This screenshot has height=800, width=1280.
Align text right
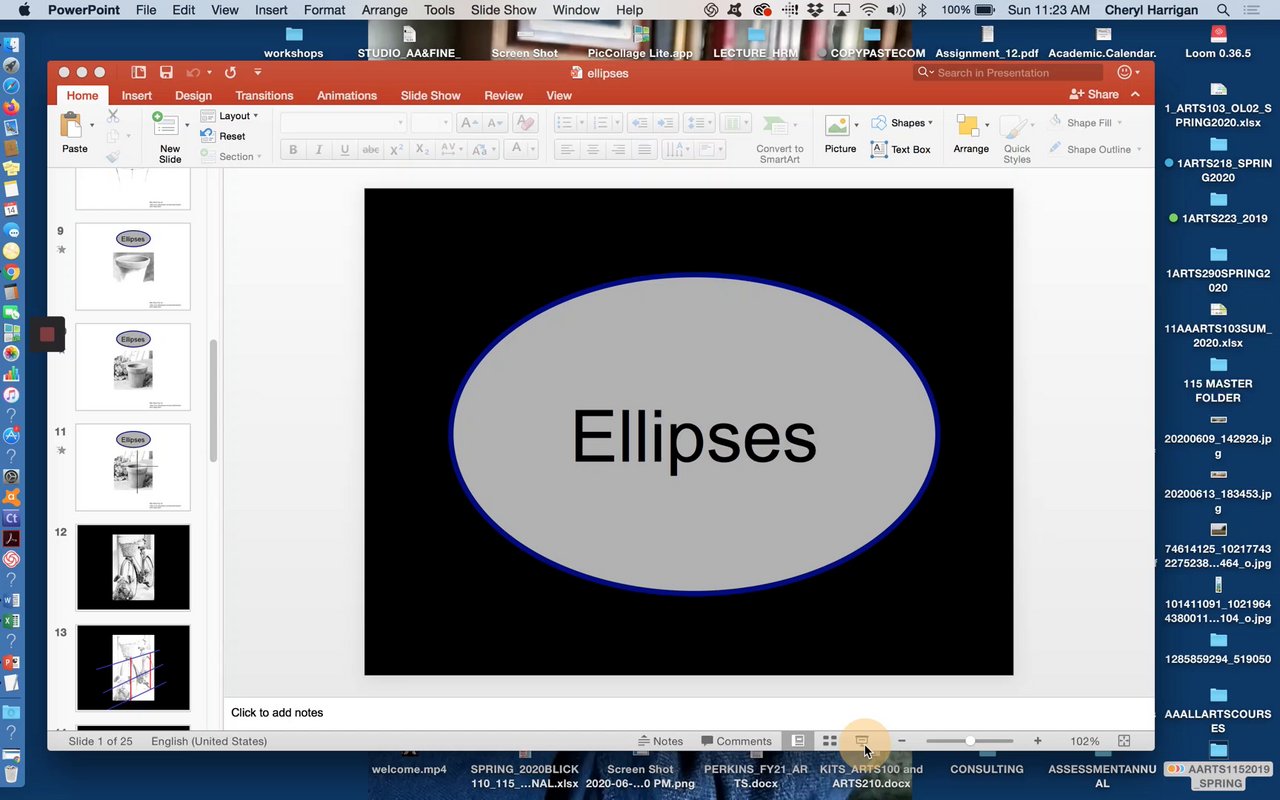[x=619, y=150]
